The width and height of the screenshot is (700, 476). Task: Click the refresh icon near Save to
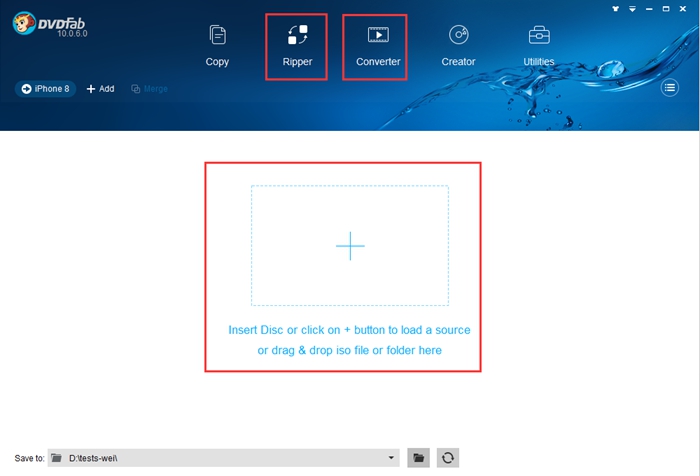click(x=448, y=458)
